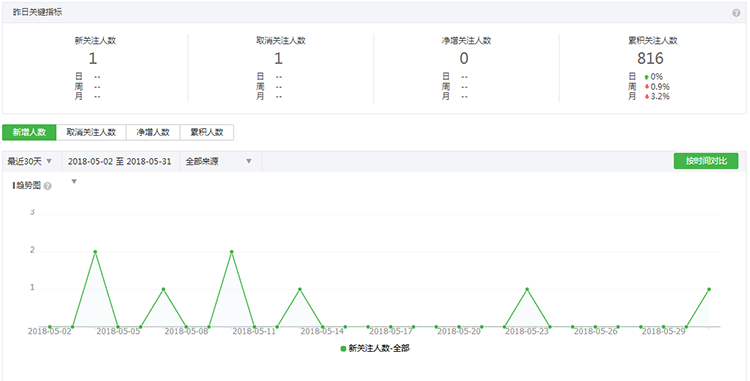Image resolution: width=750 pixels, height=381 pixels.
Task: Open the 2018-05-02 至 2018-05-31 date field
Action: click(120, 162)
